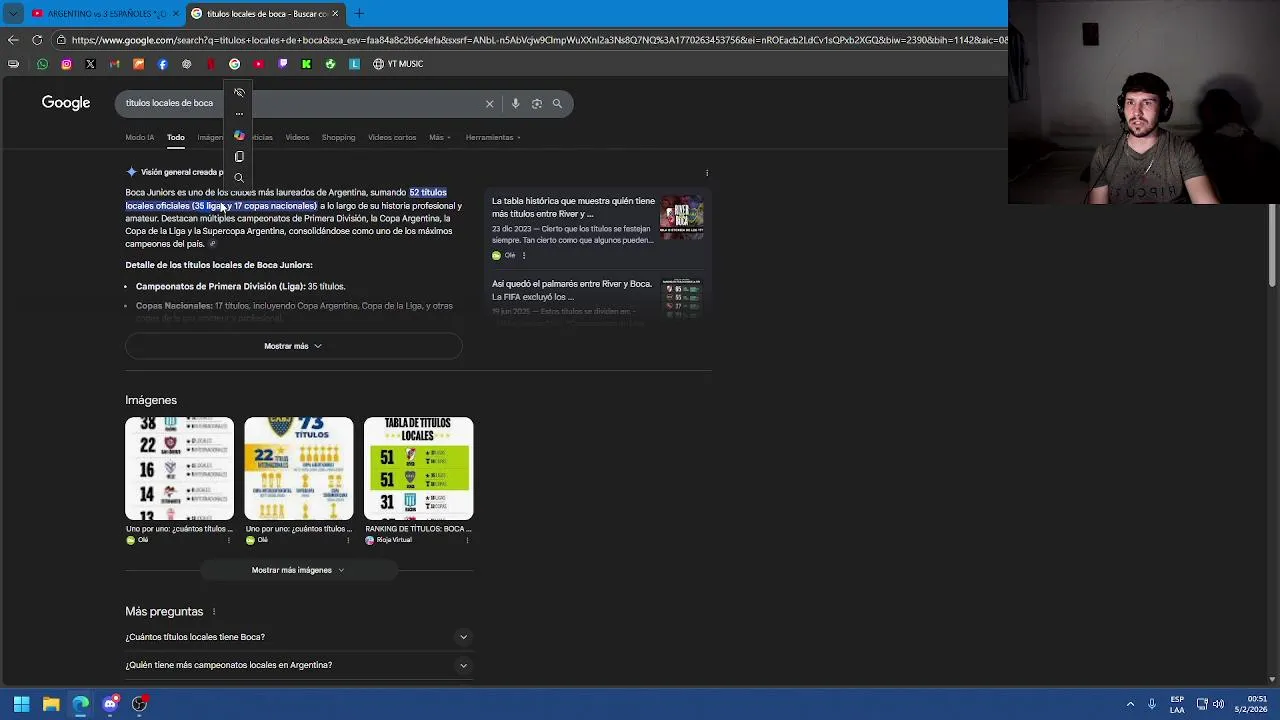
Task: Open OBS Studio from taskbar
Action: (140, 704)
